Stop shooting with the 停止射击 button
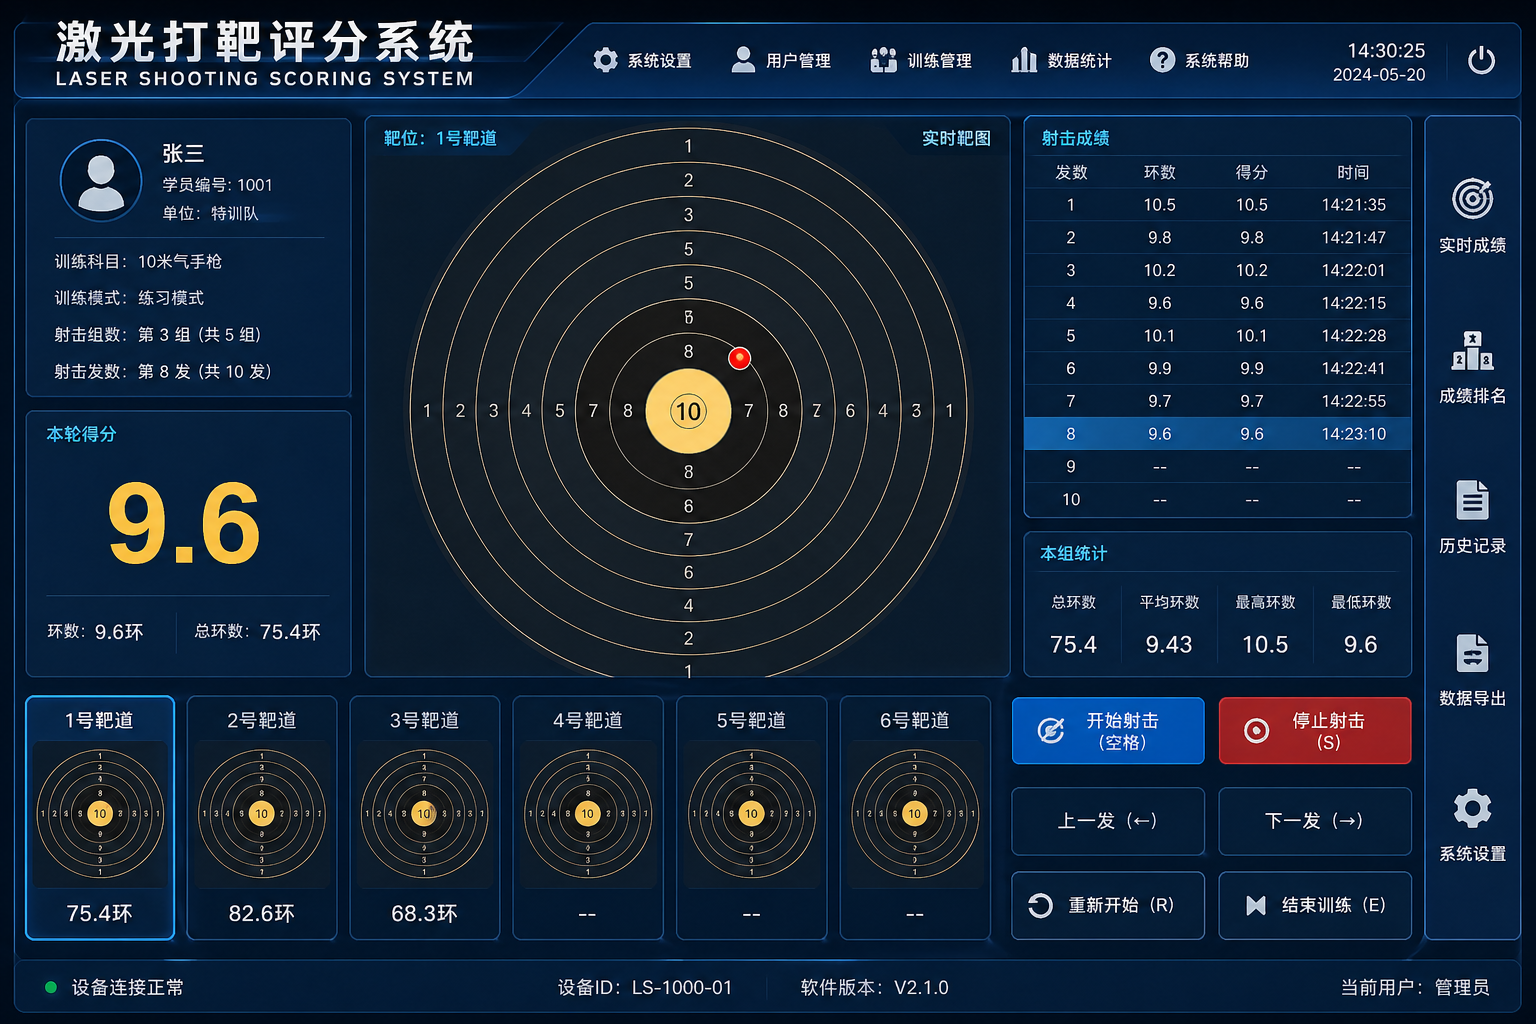The image size is (1536, 1024). tap(1314, 731)
